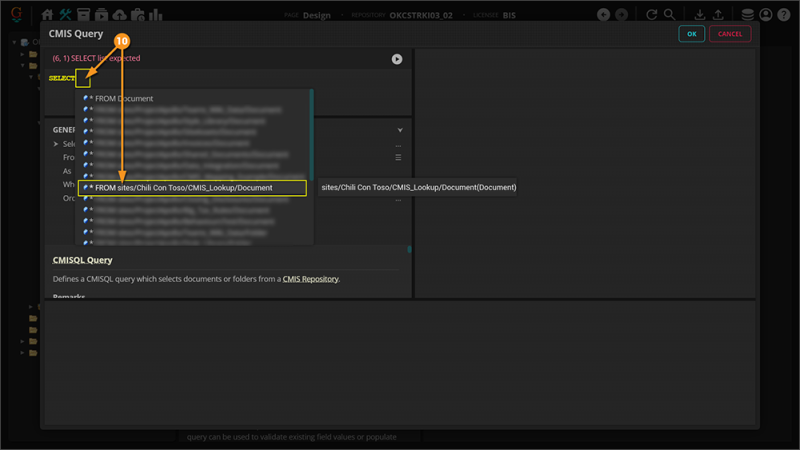Image resolution: width=800 pixels, height=450 pixels.
Task: Click the Design page label in header
Action: [316, 15]
